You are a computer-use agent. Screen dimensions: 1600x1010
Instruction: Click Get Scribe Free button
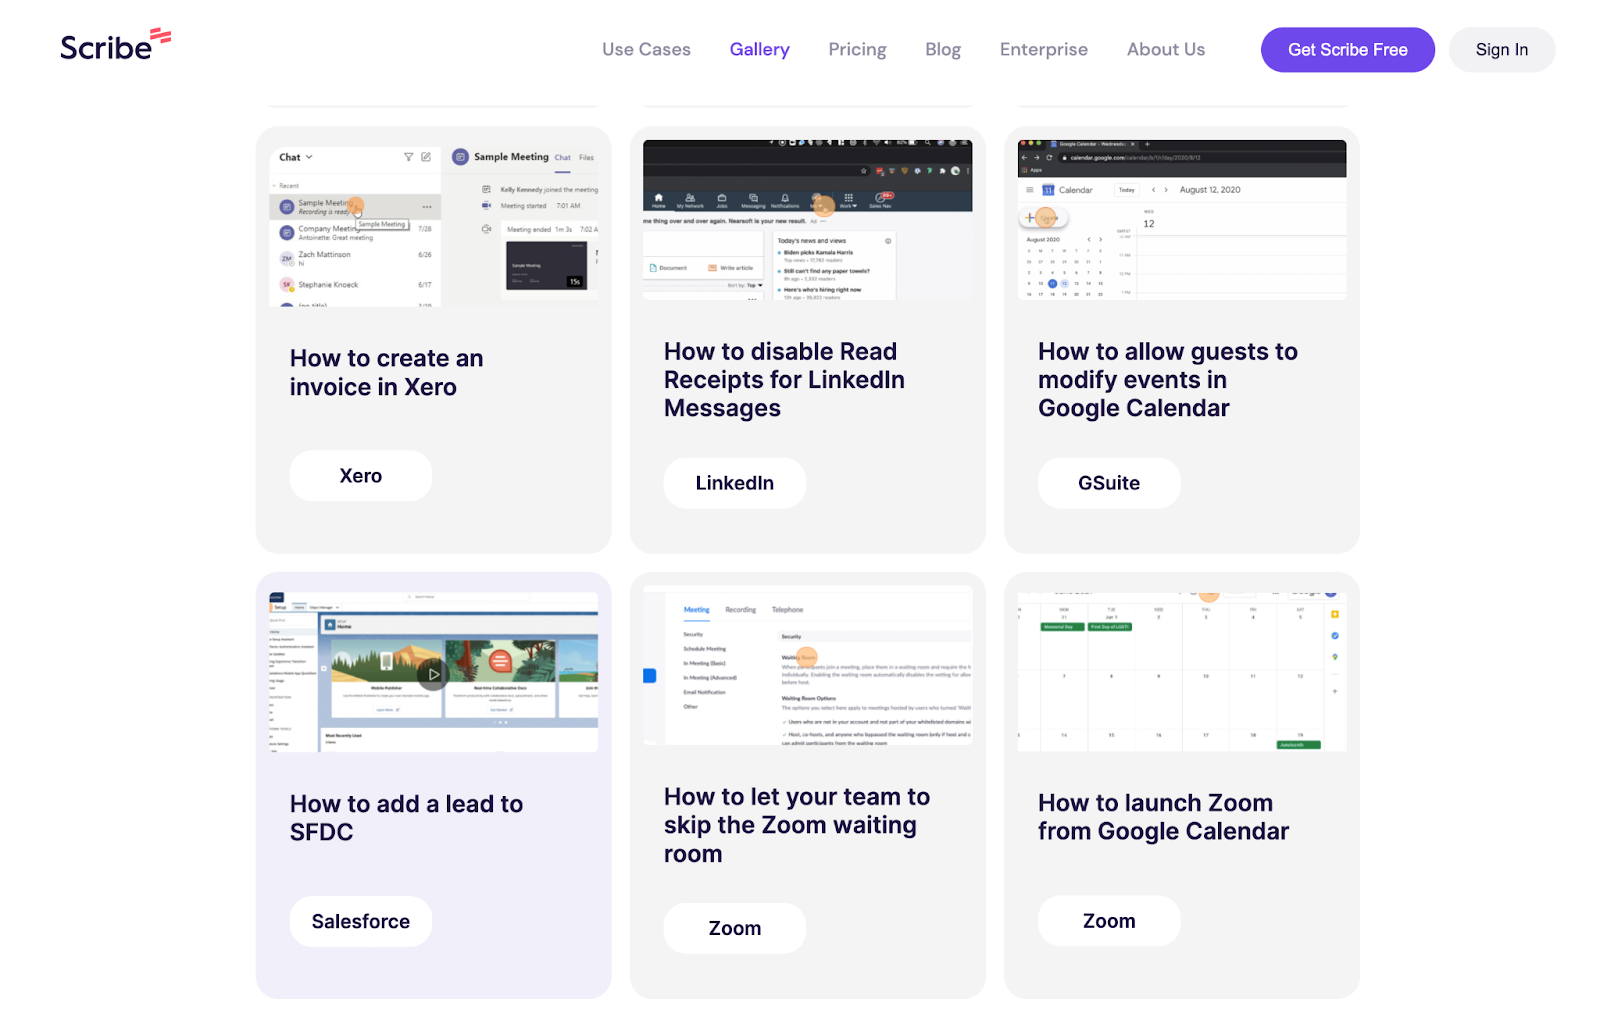tap(1347, 50)
